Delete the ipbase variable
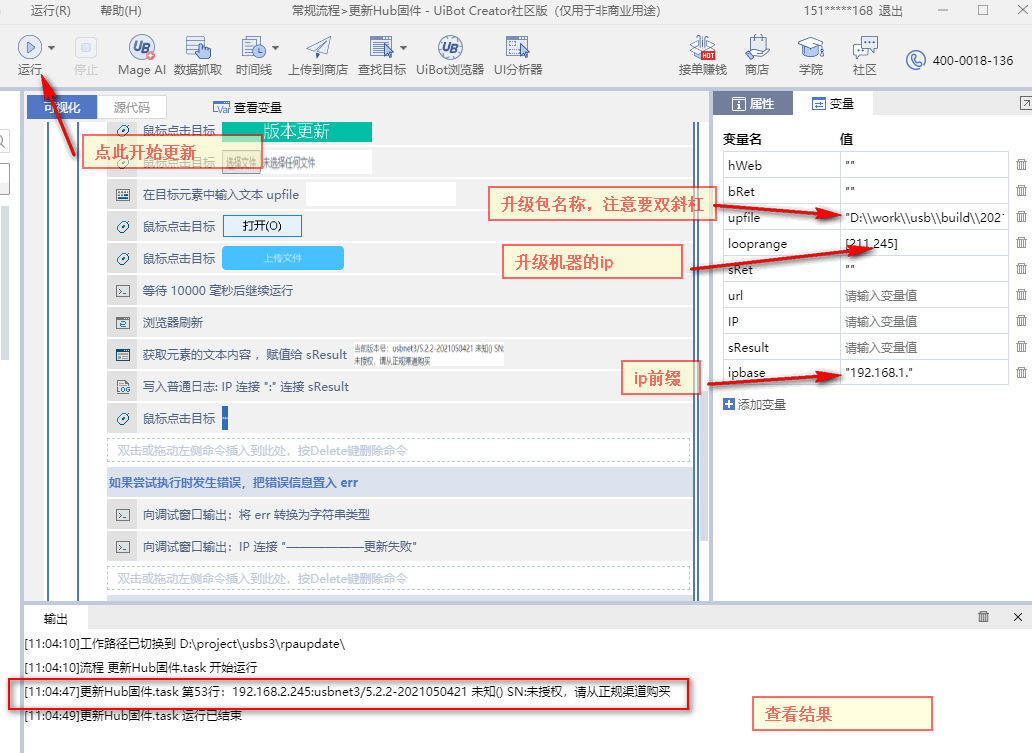Image resolution: width=1032 pixels, height=753 pixels. 1021,373
